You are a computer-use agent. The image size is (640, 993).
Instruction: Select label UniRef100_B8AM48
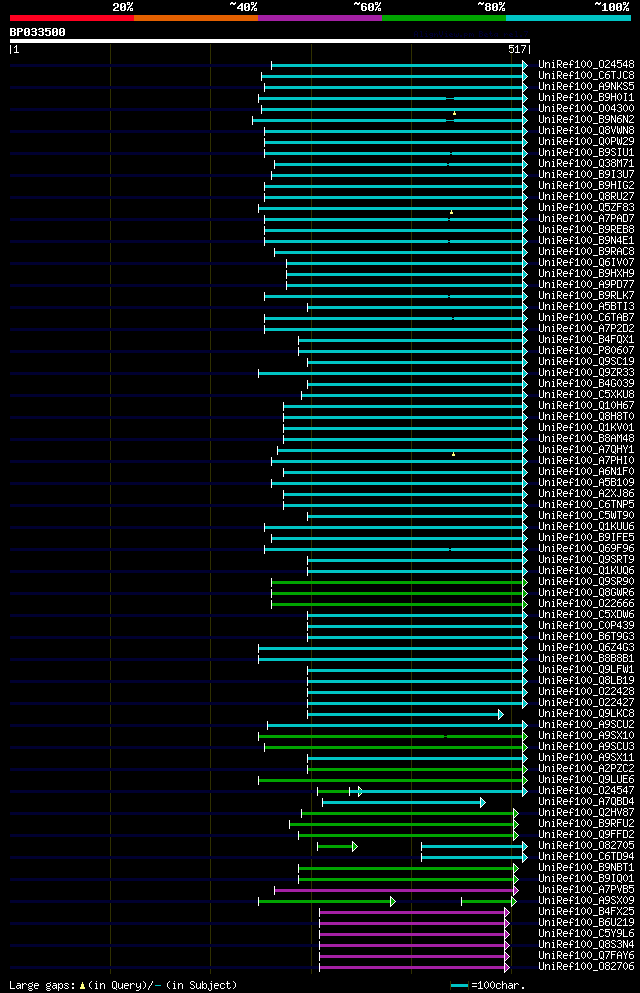pyautogui.click(x=586, y=438)
